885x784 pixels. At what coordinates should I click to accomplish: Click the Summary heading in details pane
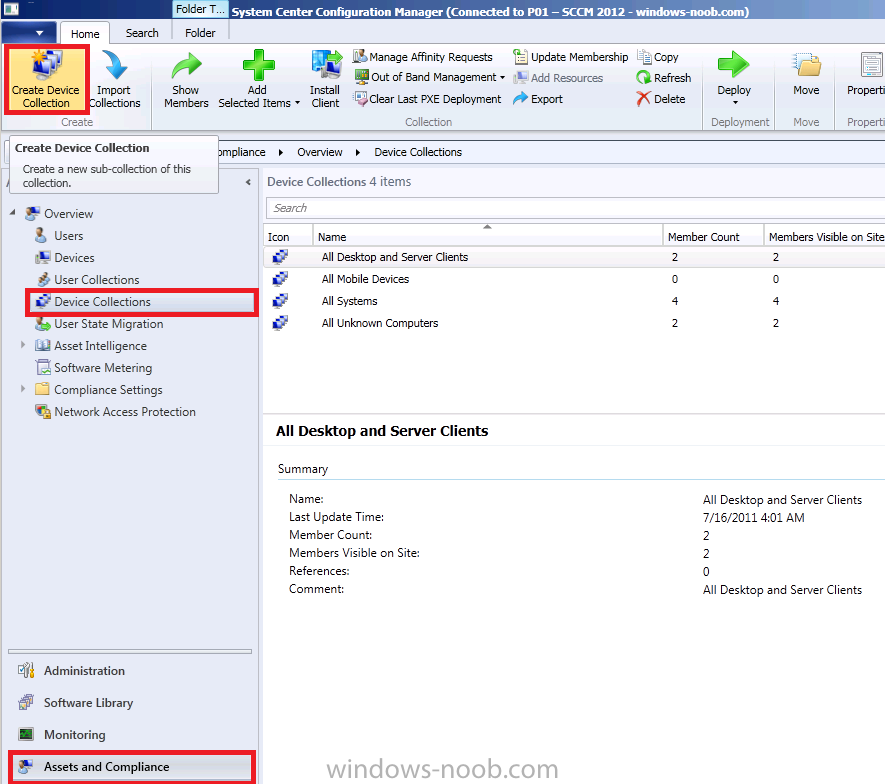(x=303, y=469)
